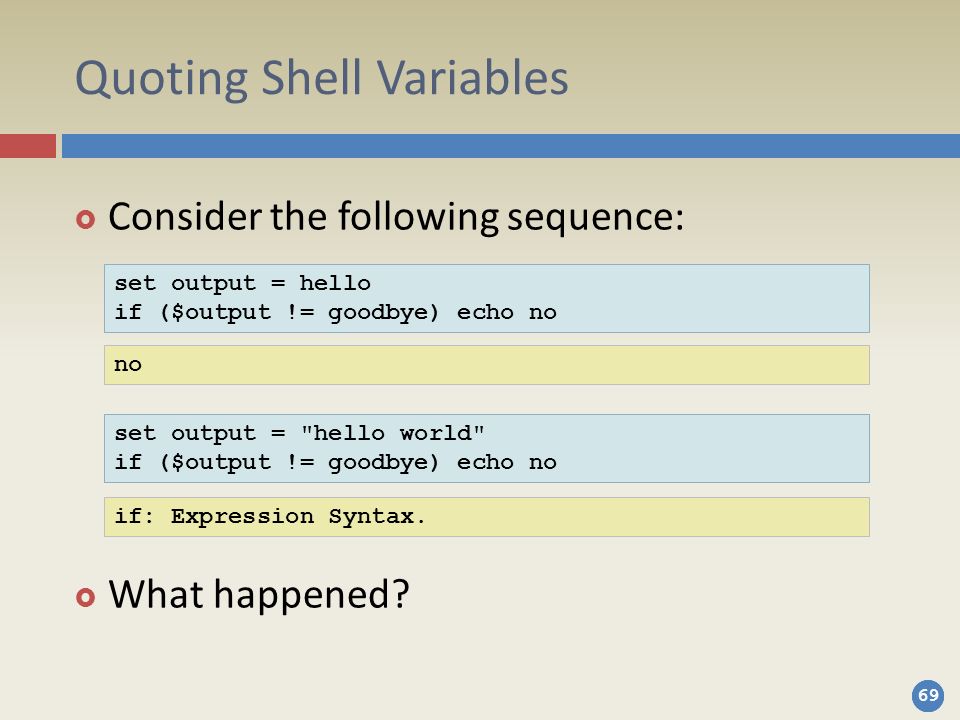Click the blue horizontal divider bar
The width and height of the screenshot is (960, 720).
[511, 146]
